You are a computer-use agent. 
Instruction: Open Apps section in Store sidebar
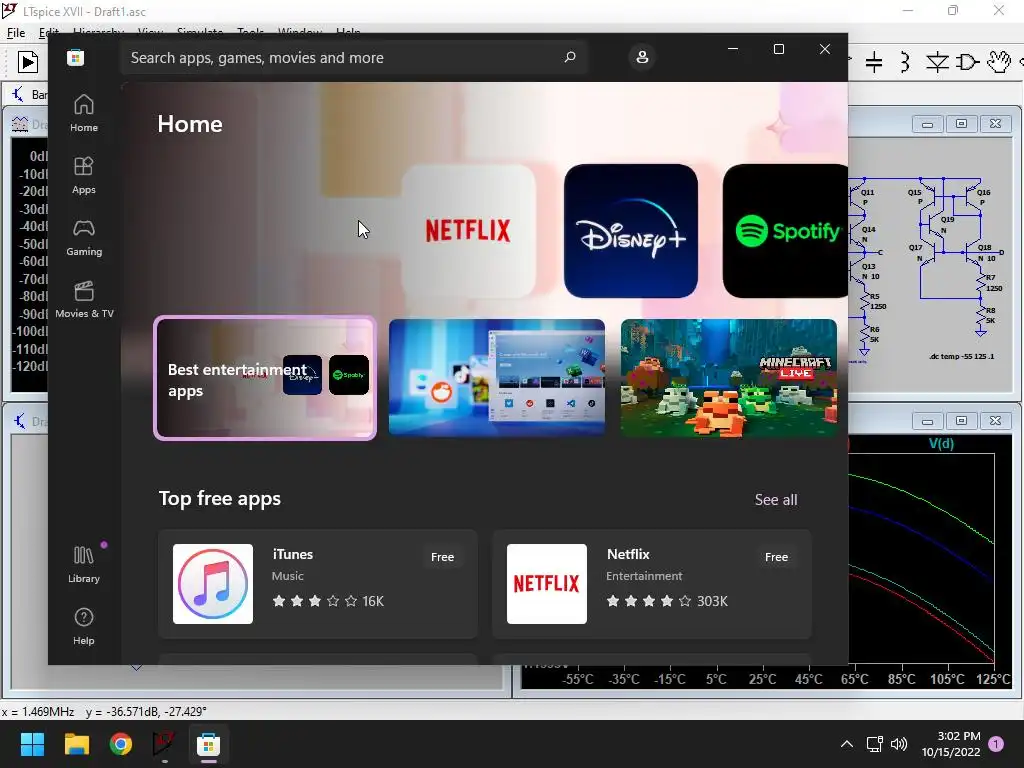84,175
